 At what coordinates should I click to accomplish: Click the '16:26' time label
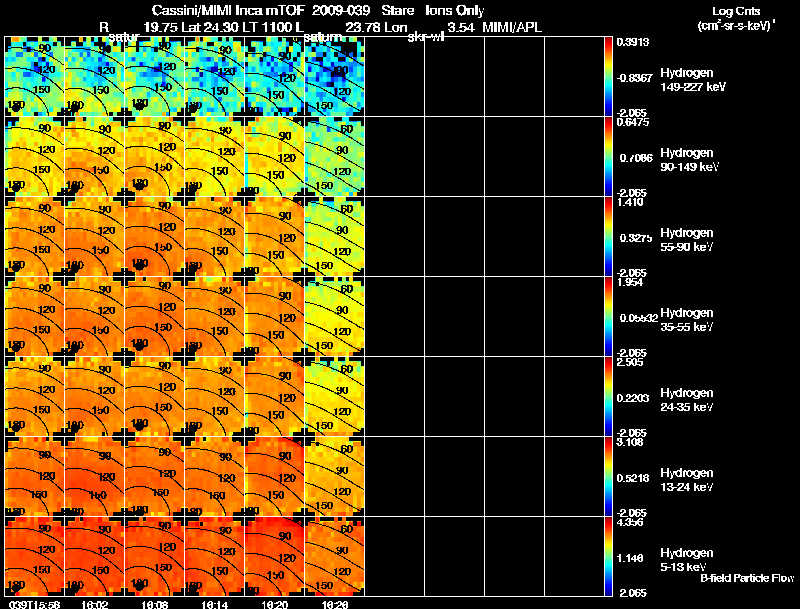click(x=334, y=604)
